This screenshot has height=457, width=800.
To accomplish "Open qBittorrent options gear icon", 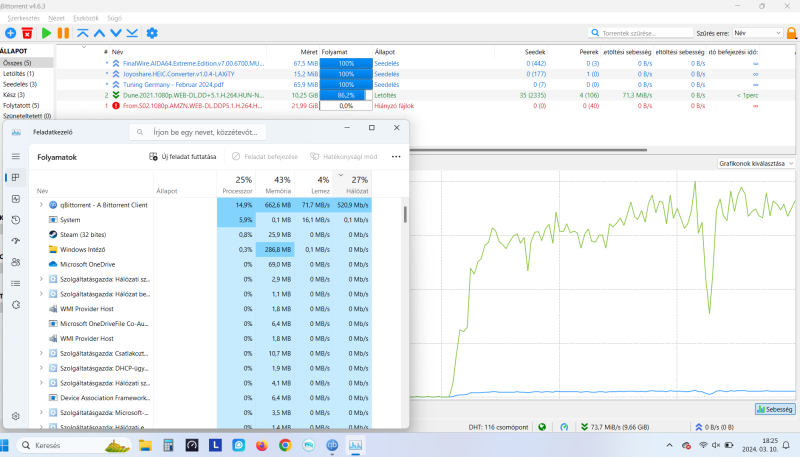I will (152, 33).
